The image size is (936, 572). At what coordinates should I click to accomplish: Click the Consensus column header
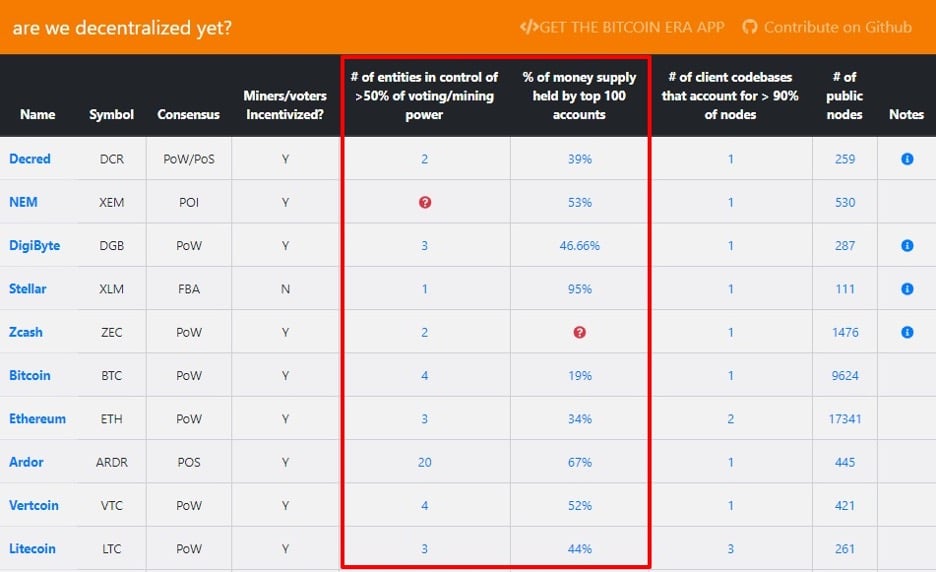(189, 114)
